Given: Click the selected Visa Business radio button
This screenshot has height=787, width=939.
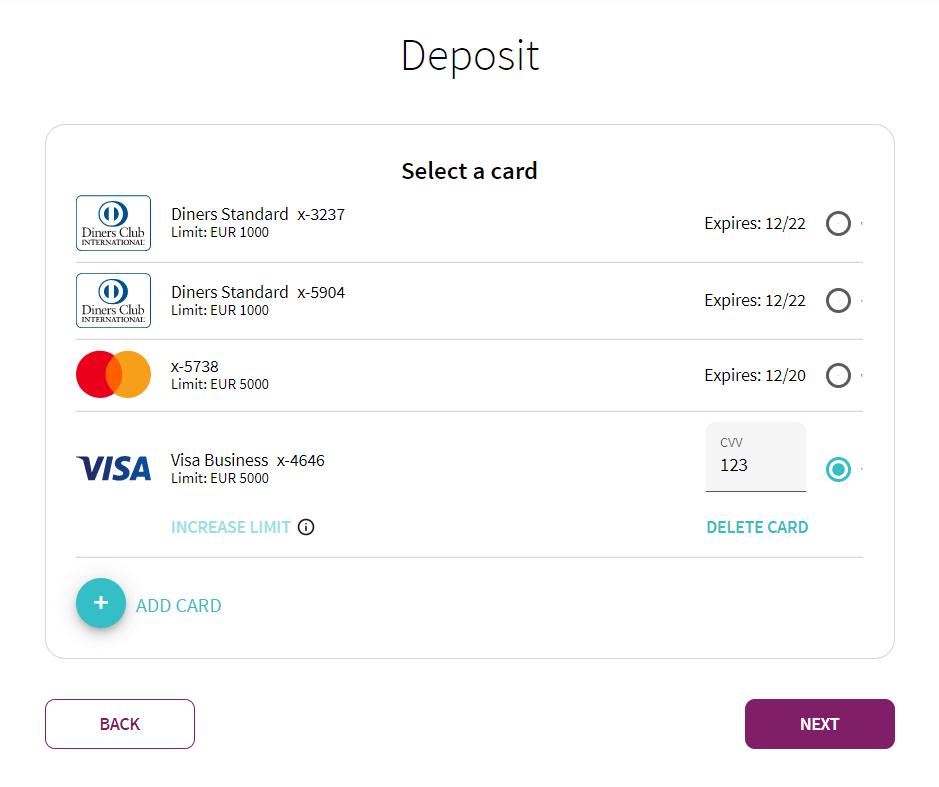Looking at the screenshot, I should (x=838, y=469).
